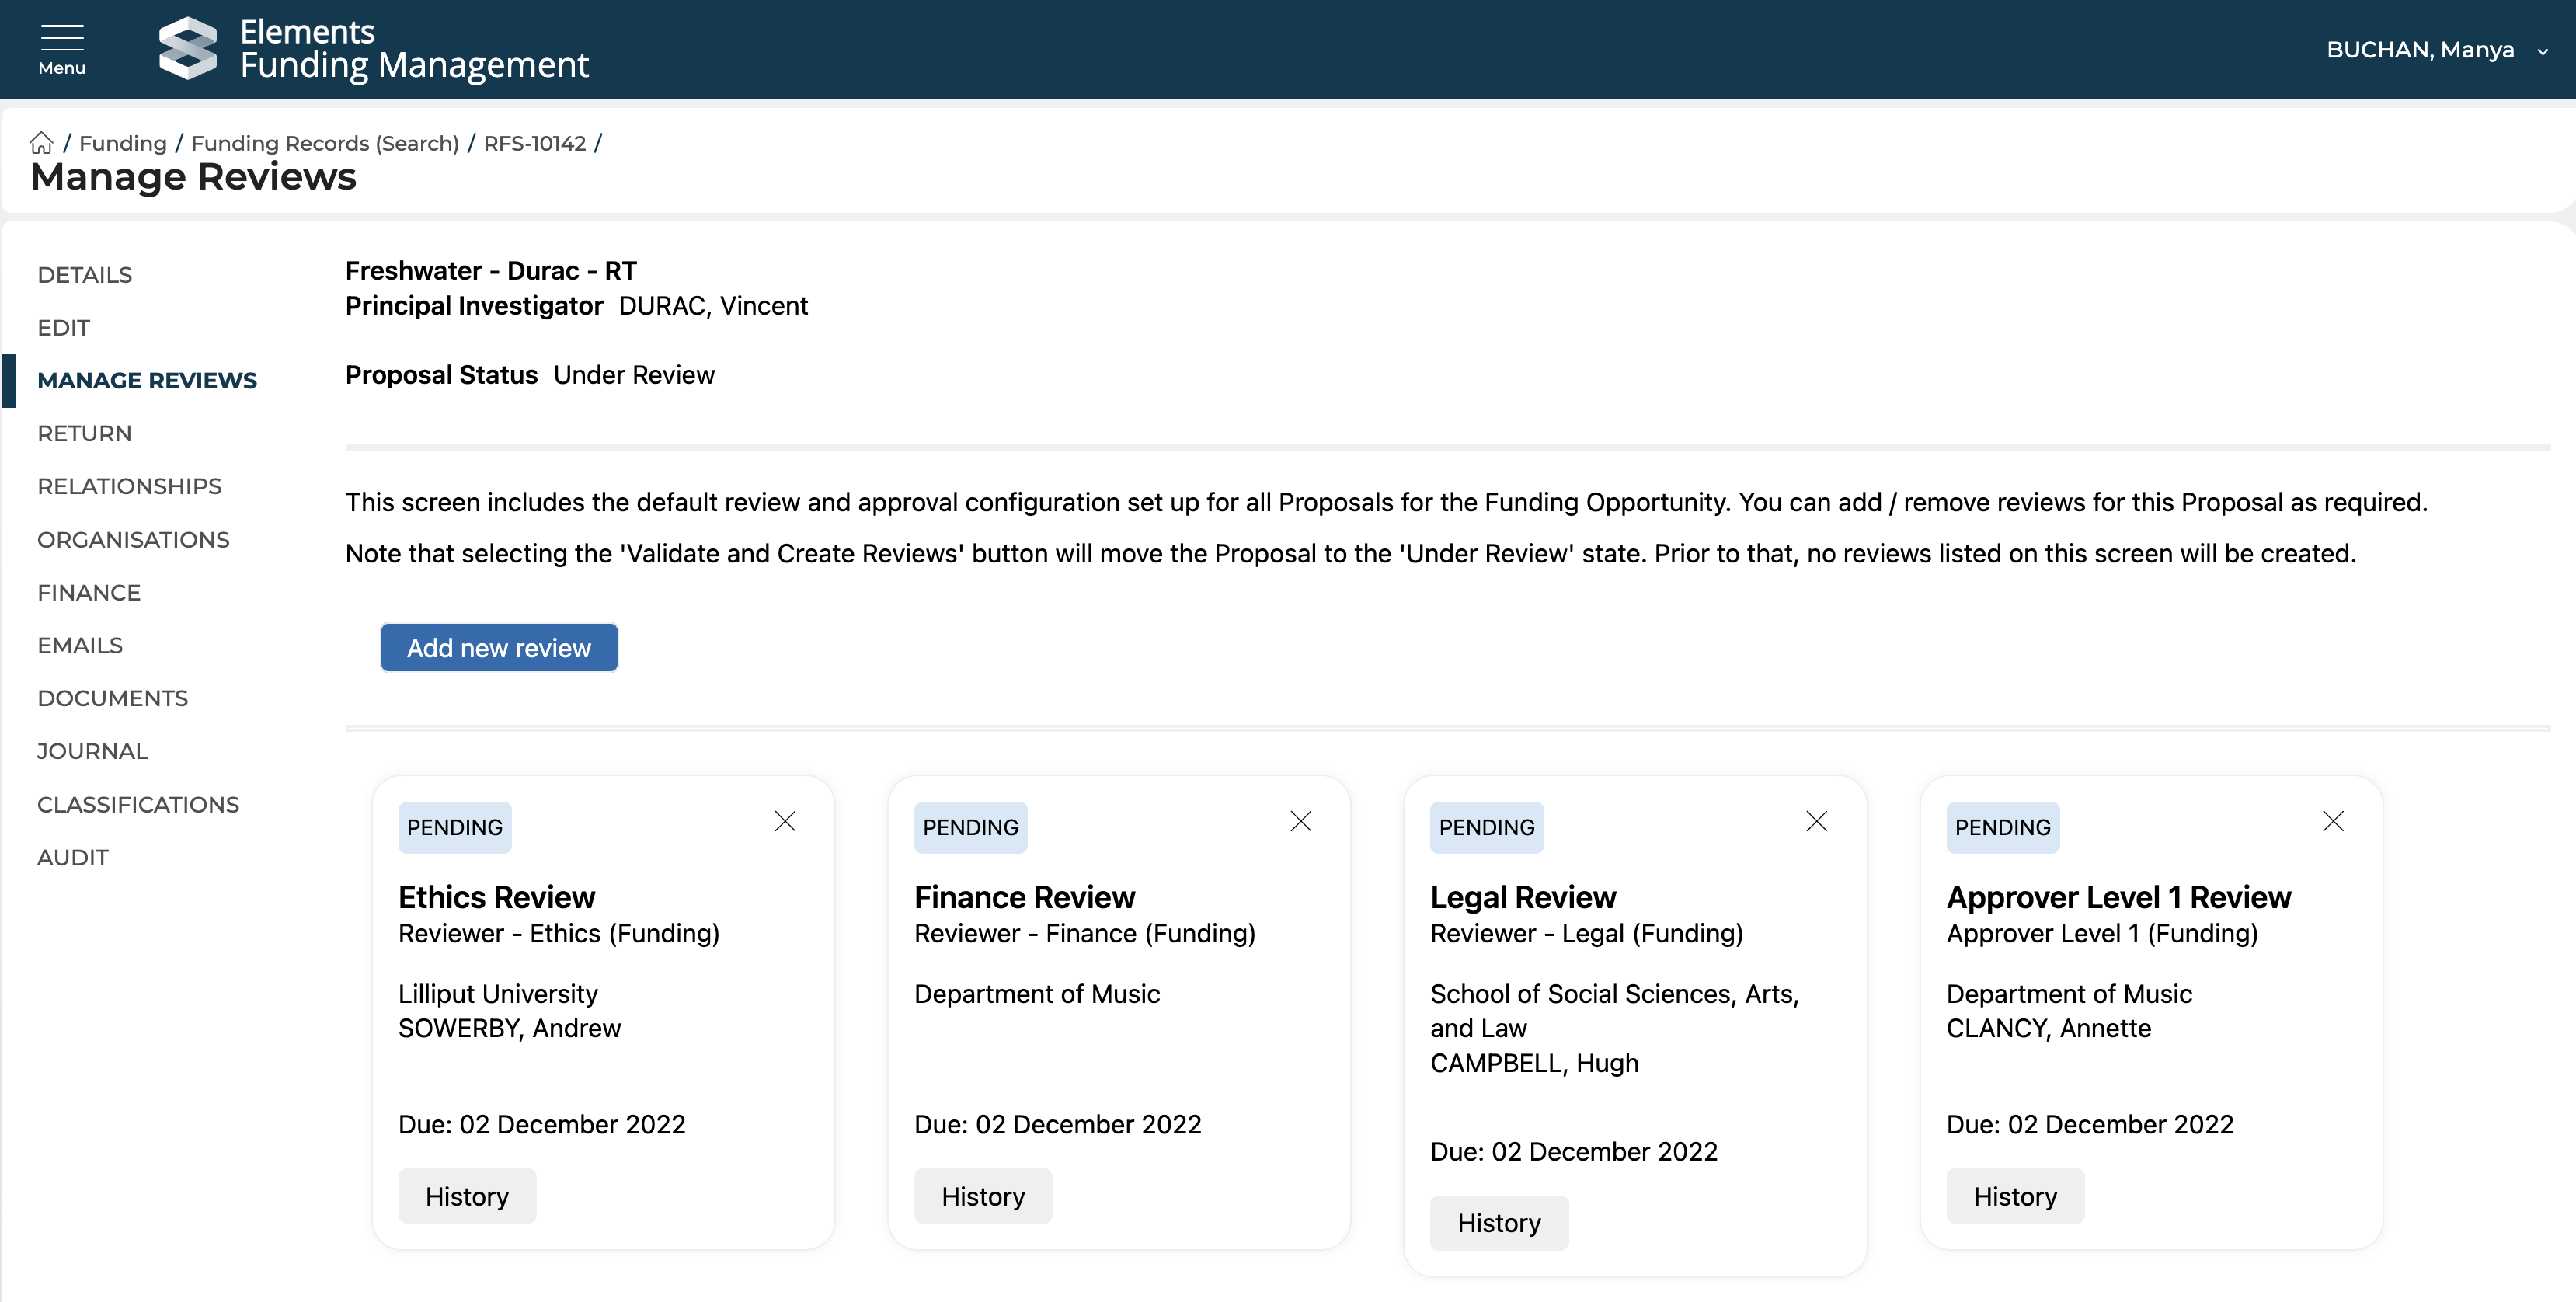This screenshot has width=2576, height=1302.
Task: Follow the Funding breadcrumb link
Action: 122,143
